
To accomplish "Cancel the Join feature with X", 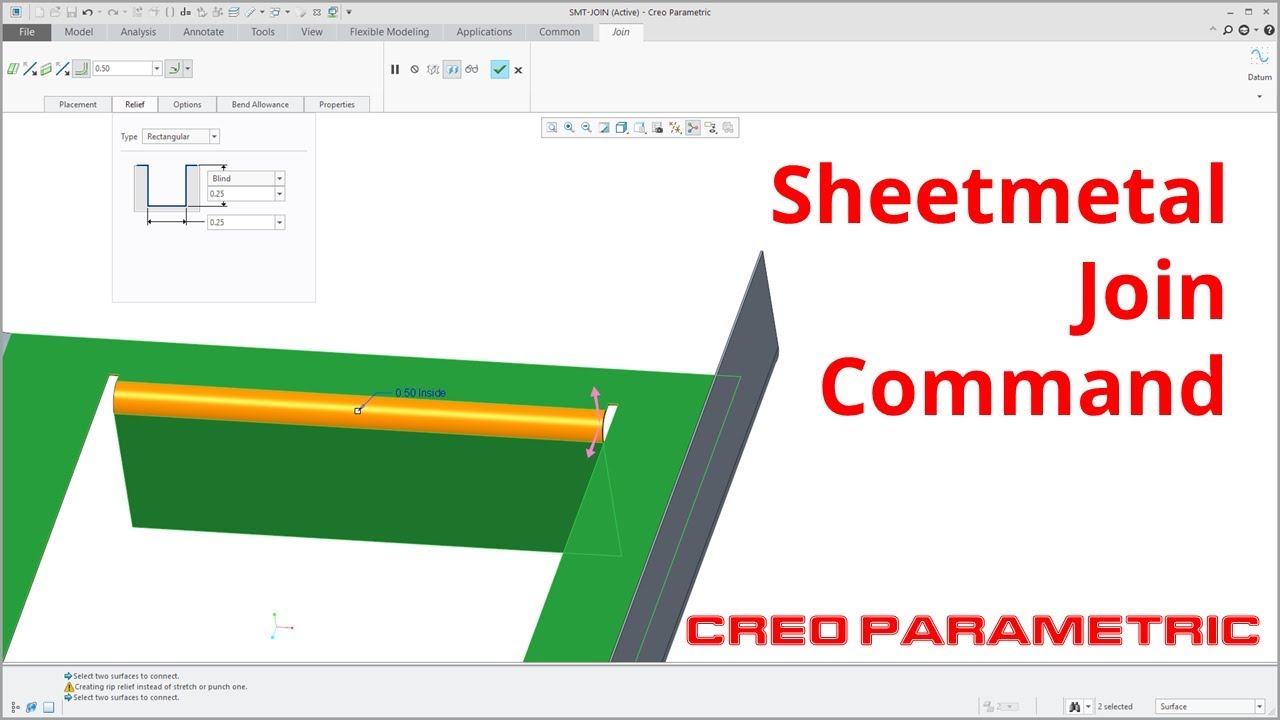I will coord(518,70).
